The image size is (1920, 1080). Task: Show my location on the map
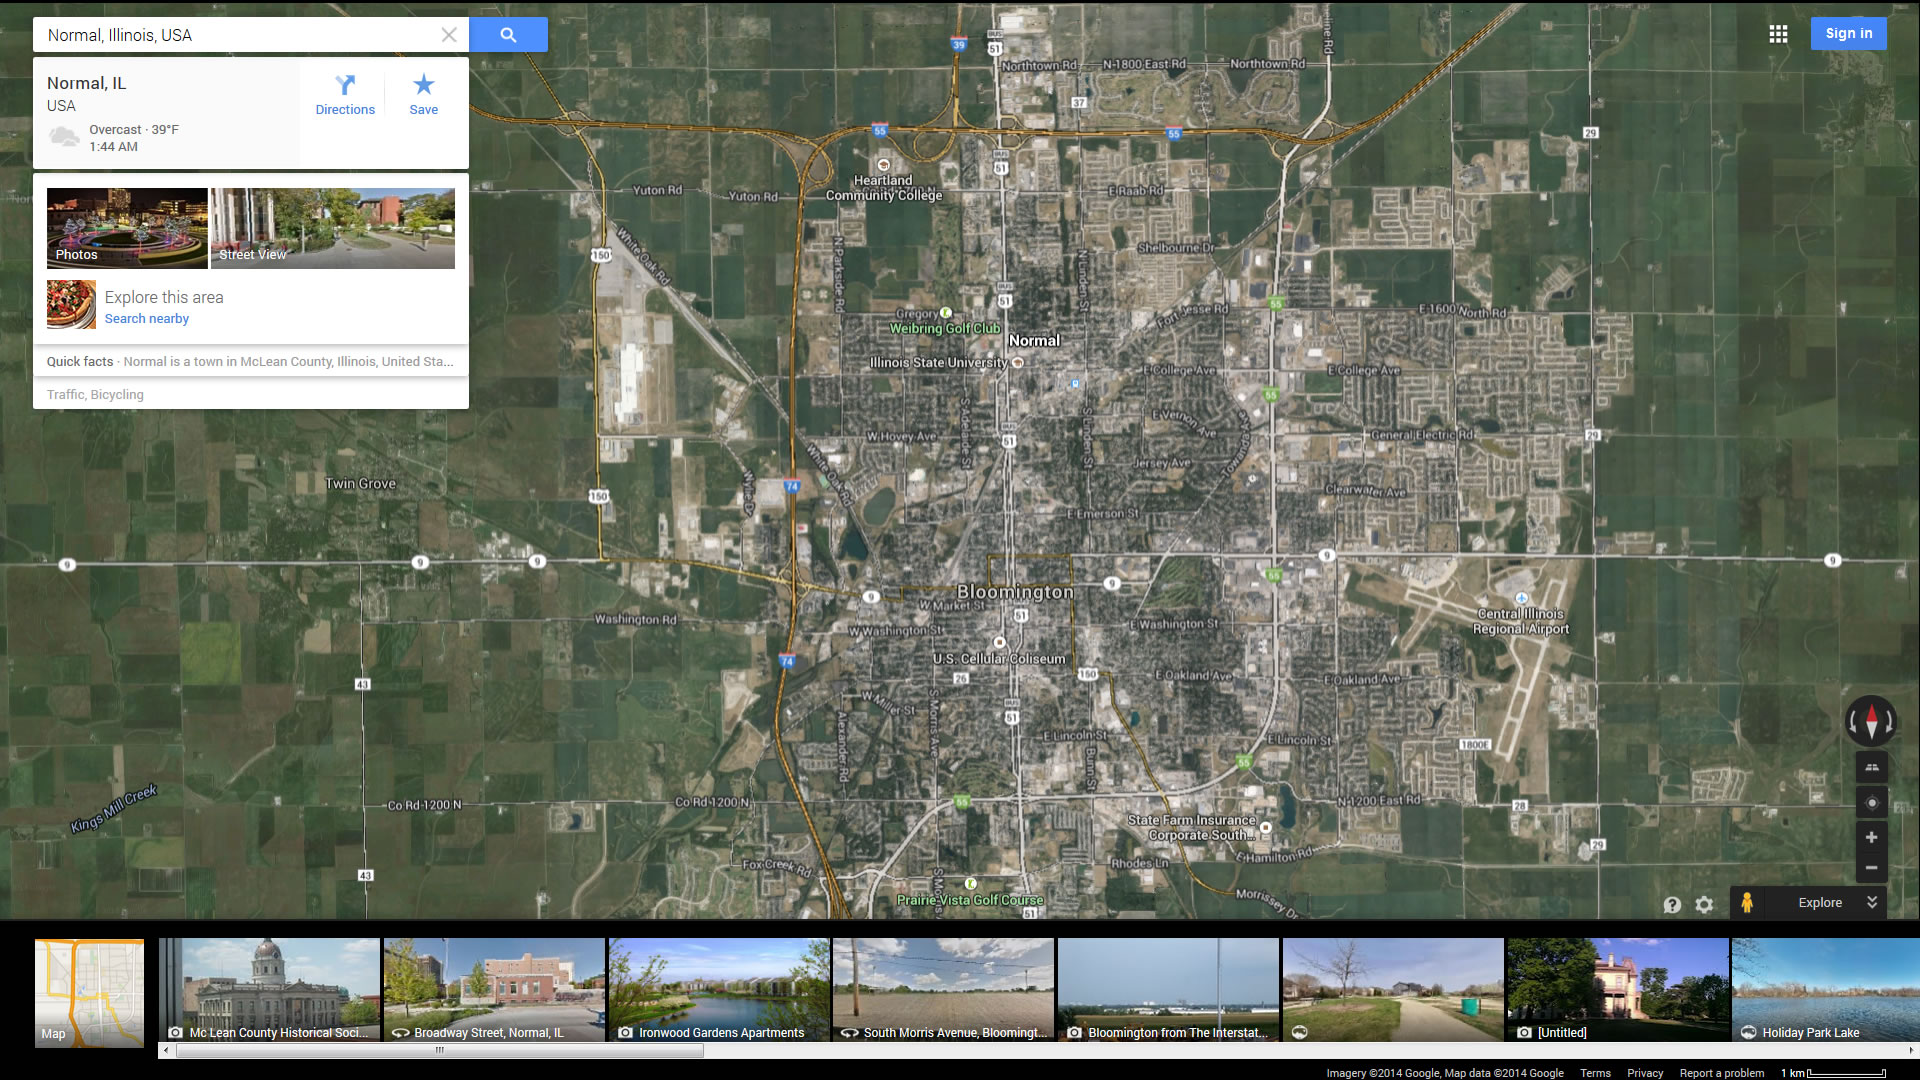coord(1871,802)
